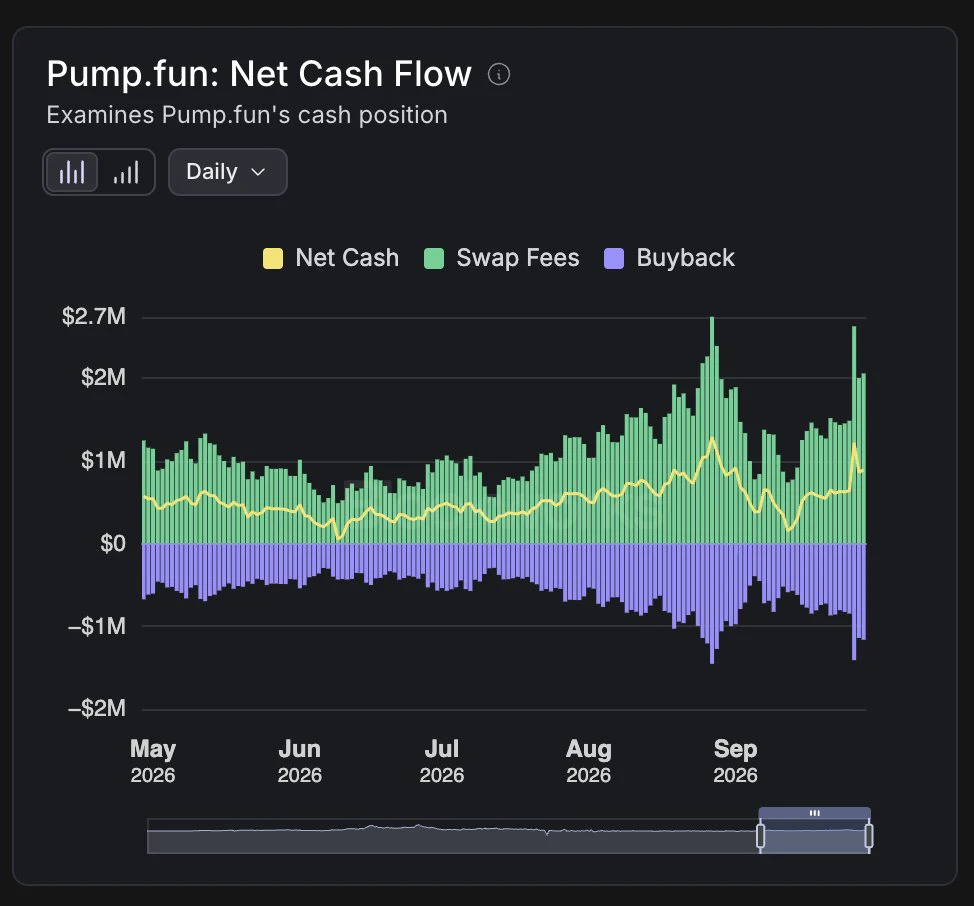Click the Jun 2026 x-axis label

[x=299, y=761]
